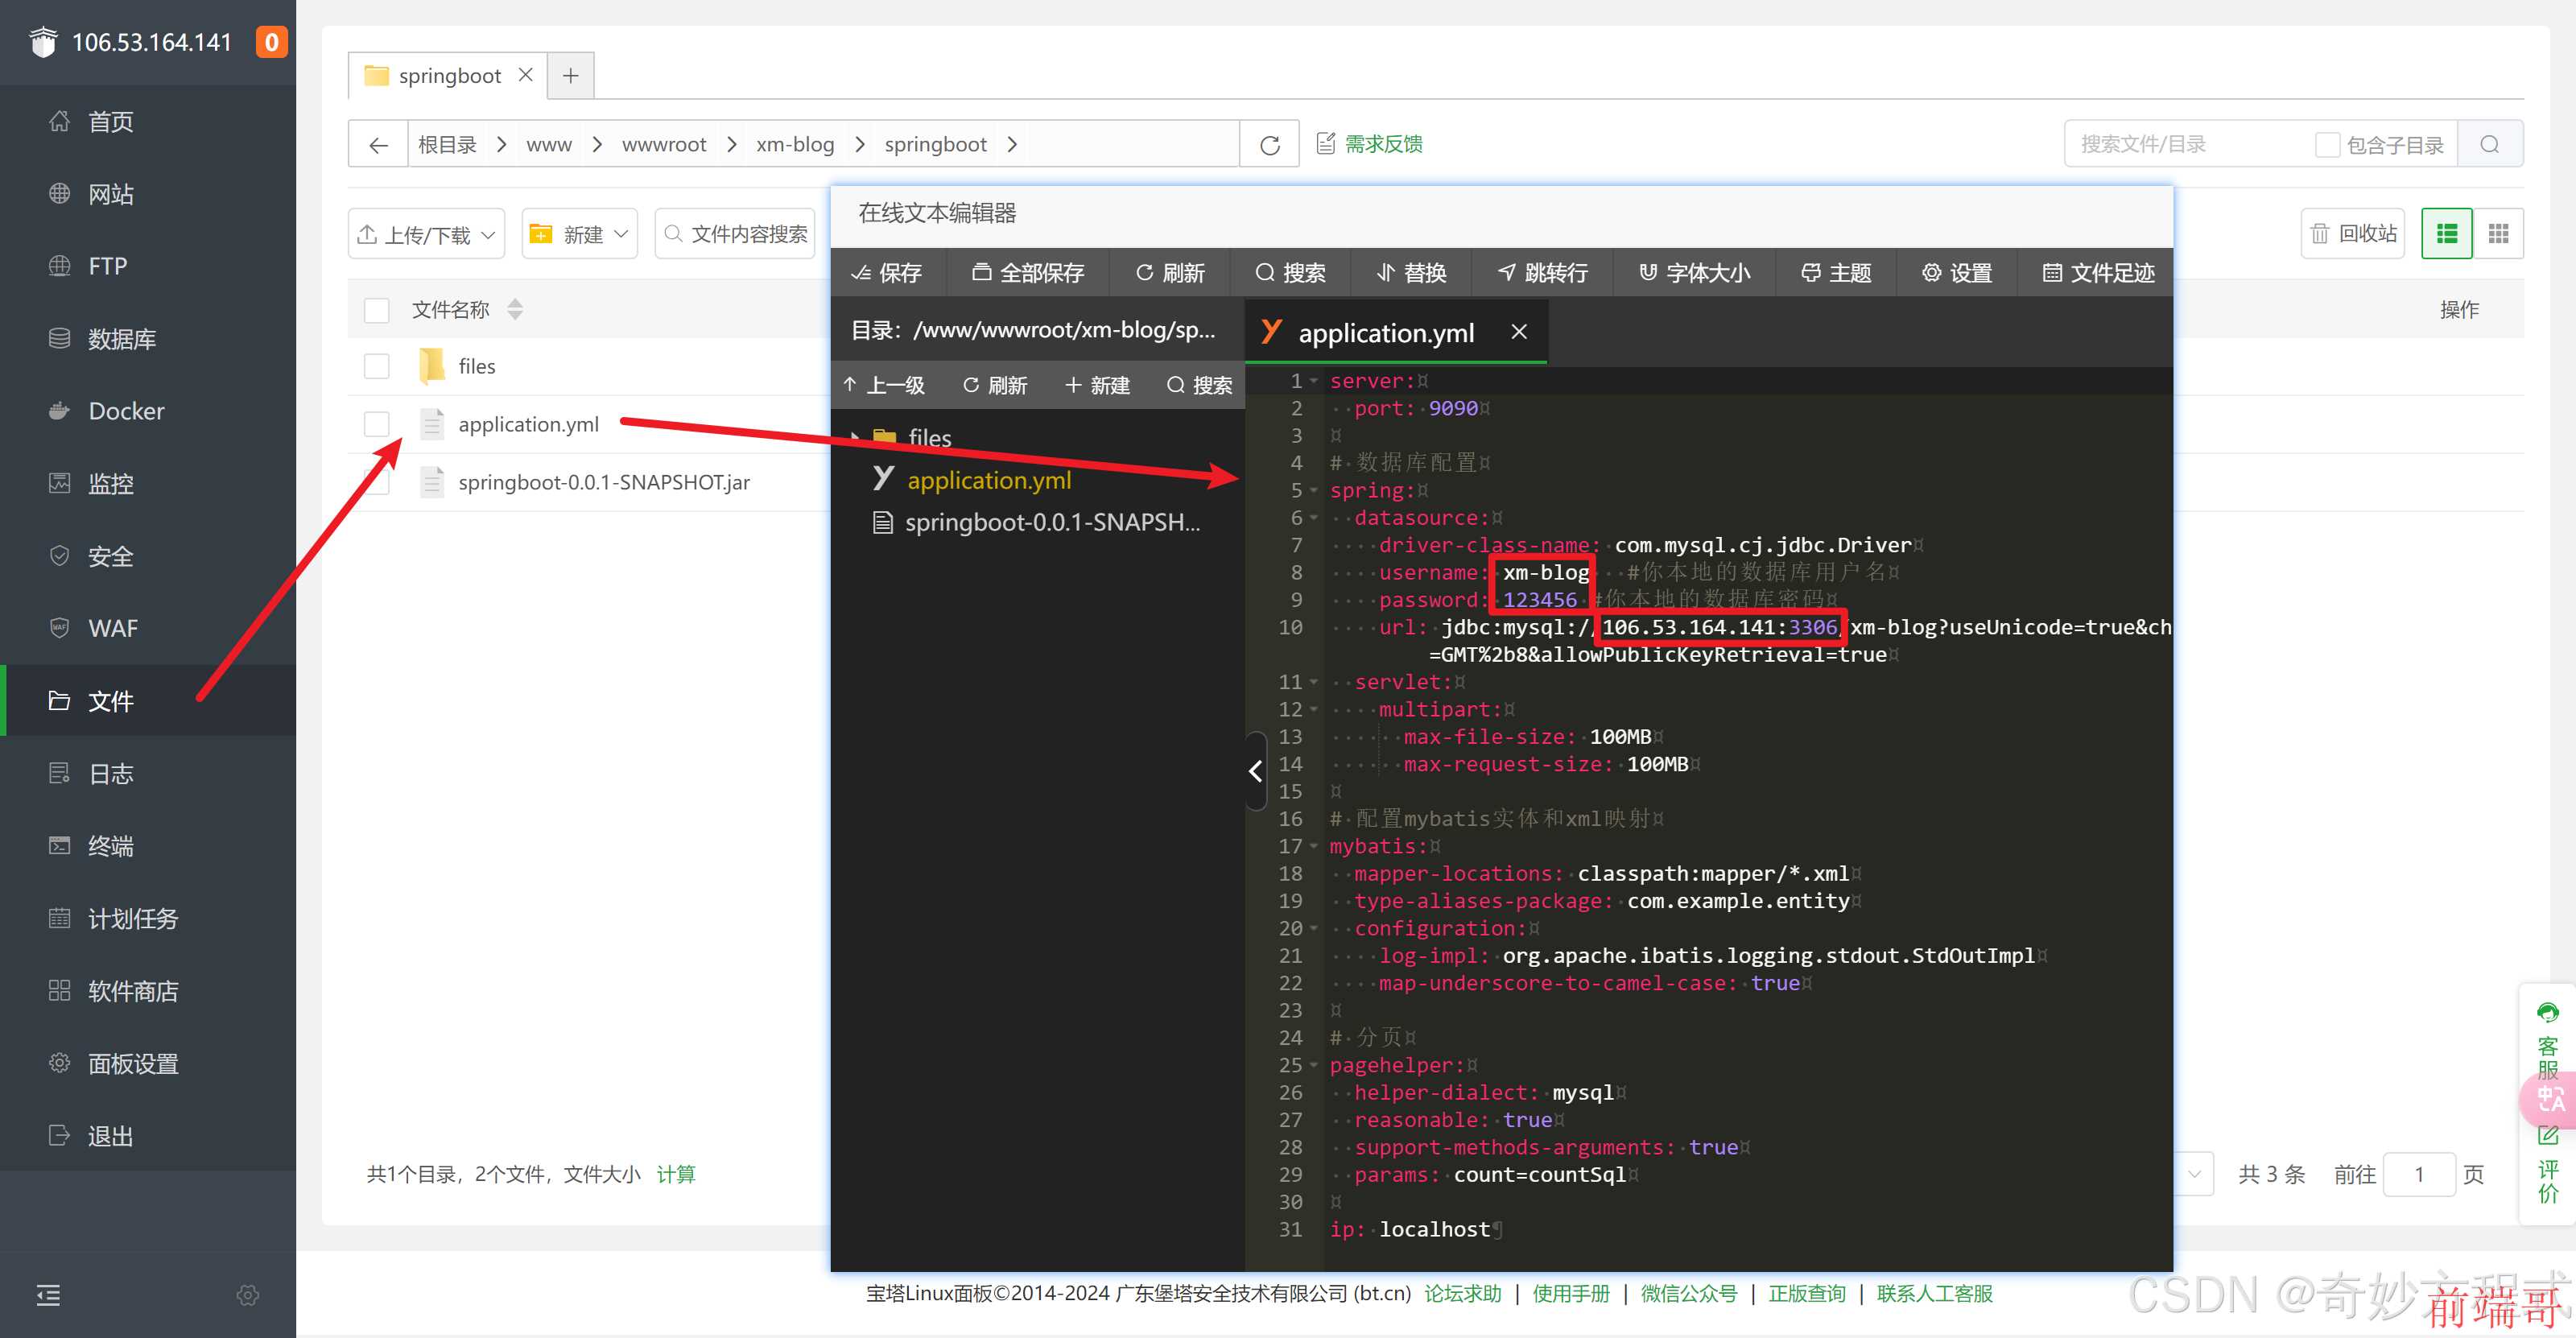Click the wwwroot breadcrumb
The image size is (2576, 1338).
point(664,144)
